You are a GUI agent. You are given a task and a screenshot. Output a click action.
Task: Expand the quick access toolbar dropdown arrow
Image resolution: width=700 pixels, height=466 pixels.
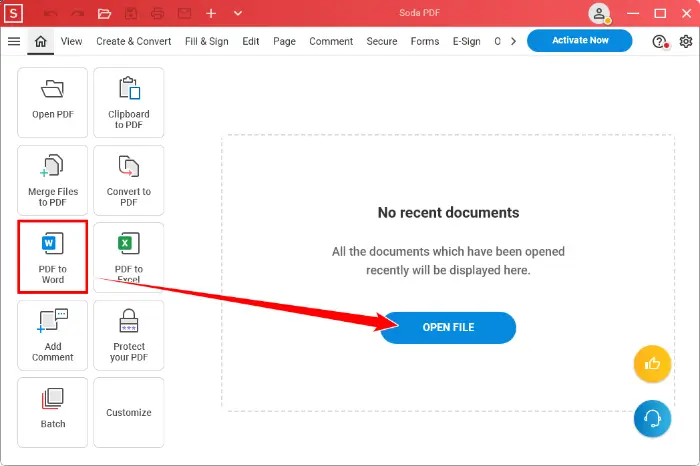pos(237,13)
